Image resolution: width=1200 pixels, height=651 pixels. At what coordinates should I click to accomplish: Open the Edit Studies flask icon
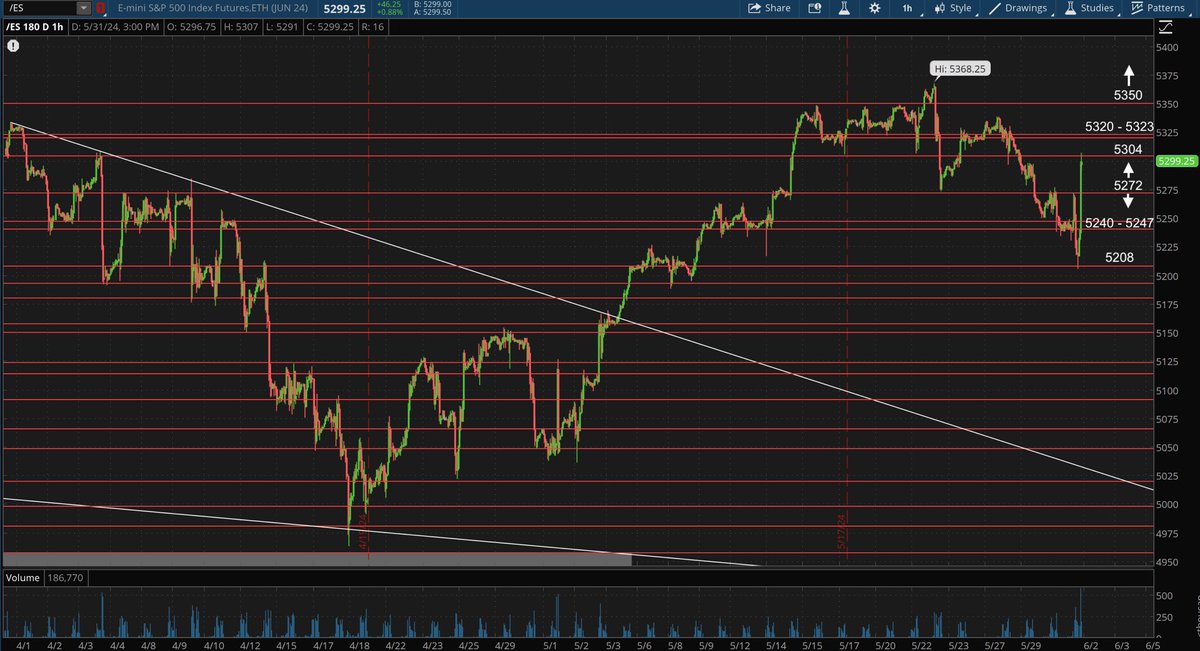coord(843,8)
